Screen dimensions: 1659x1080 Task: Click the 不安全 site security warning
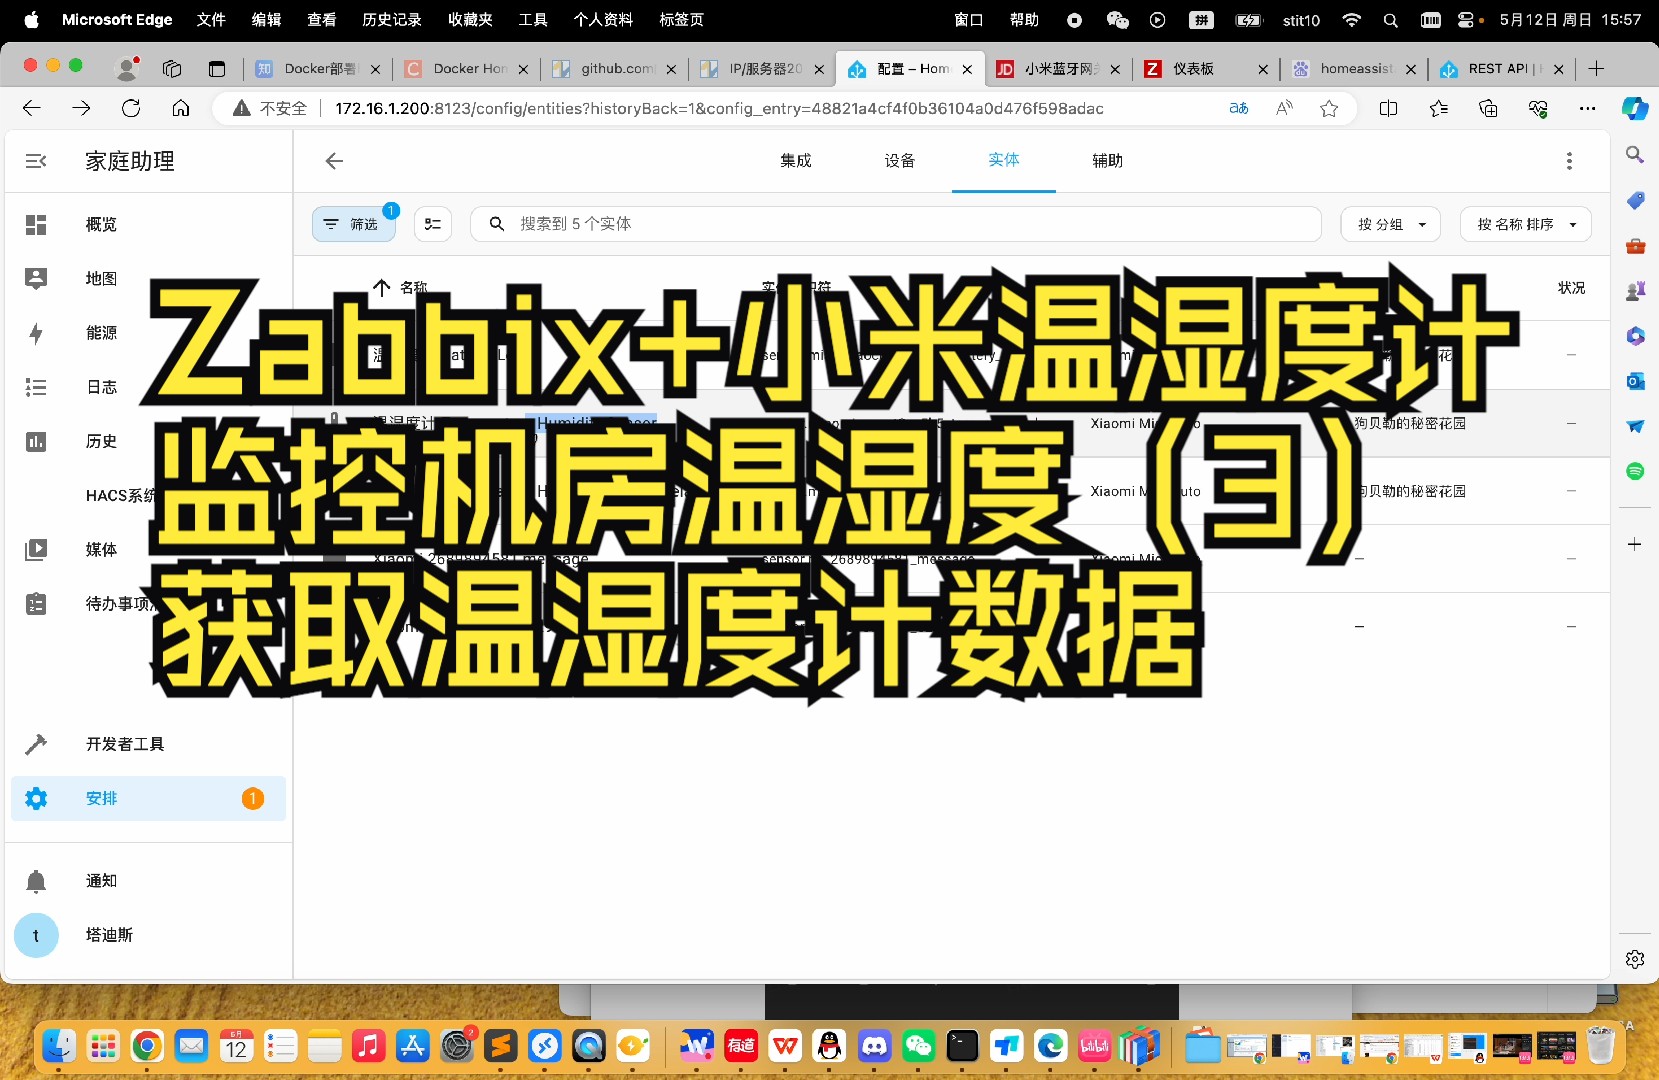(x=270, y=108)
